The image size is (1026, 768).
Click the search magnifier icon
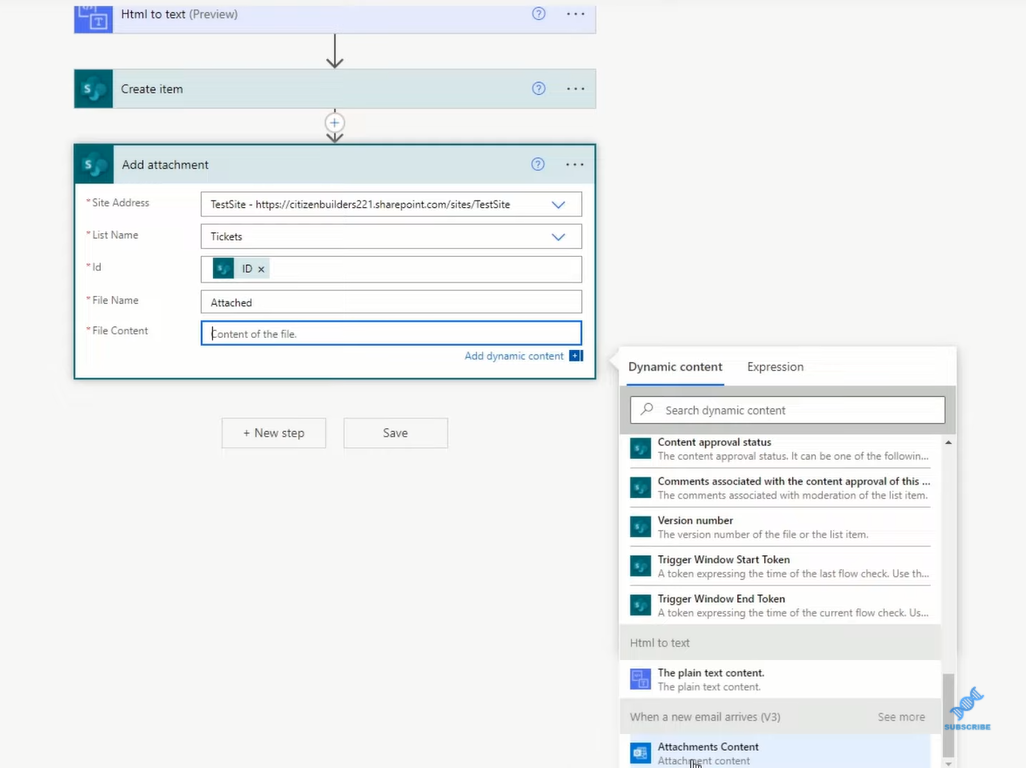point(647,410)
